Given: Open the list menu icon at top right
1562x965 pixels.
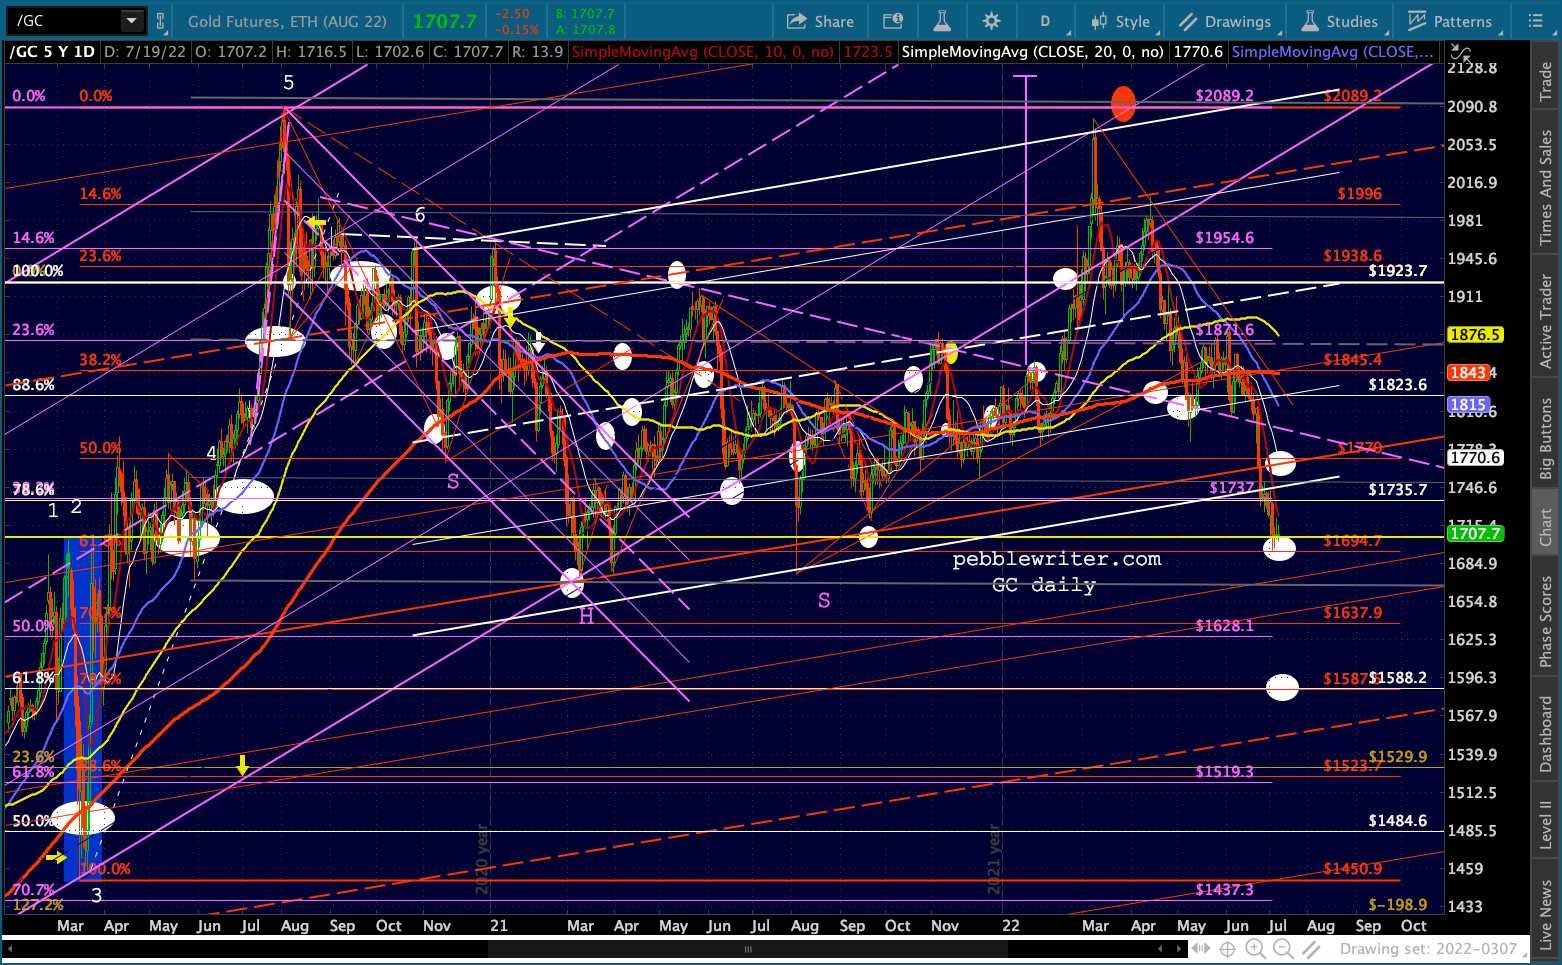Looking at the screenshot, I should point(1536,21).
